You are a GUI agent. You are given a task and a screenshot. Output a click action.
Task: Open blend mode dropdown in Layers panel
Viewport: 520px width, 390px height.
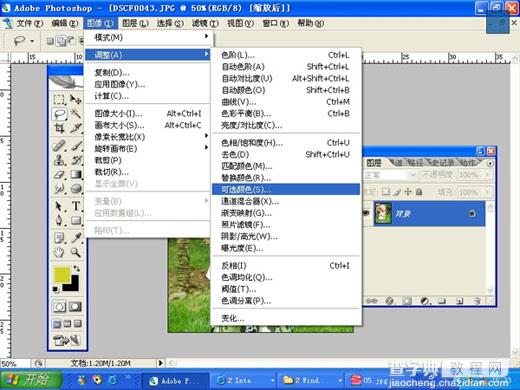412,175
